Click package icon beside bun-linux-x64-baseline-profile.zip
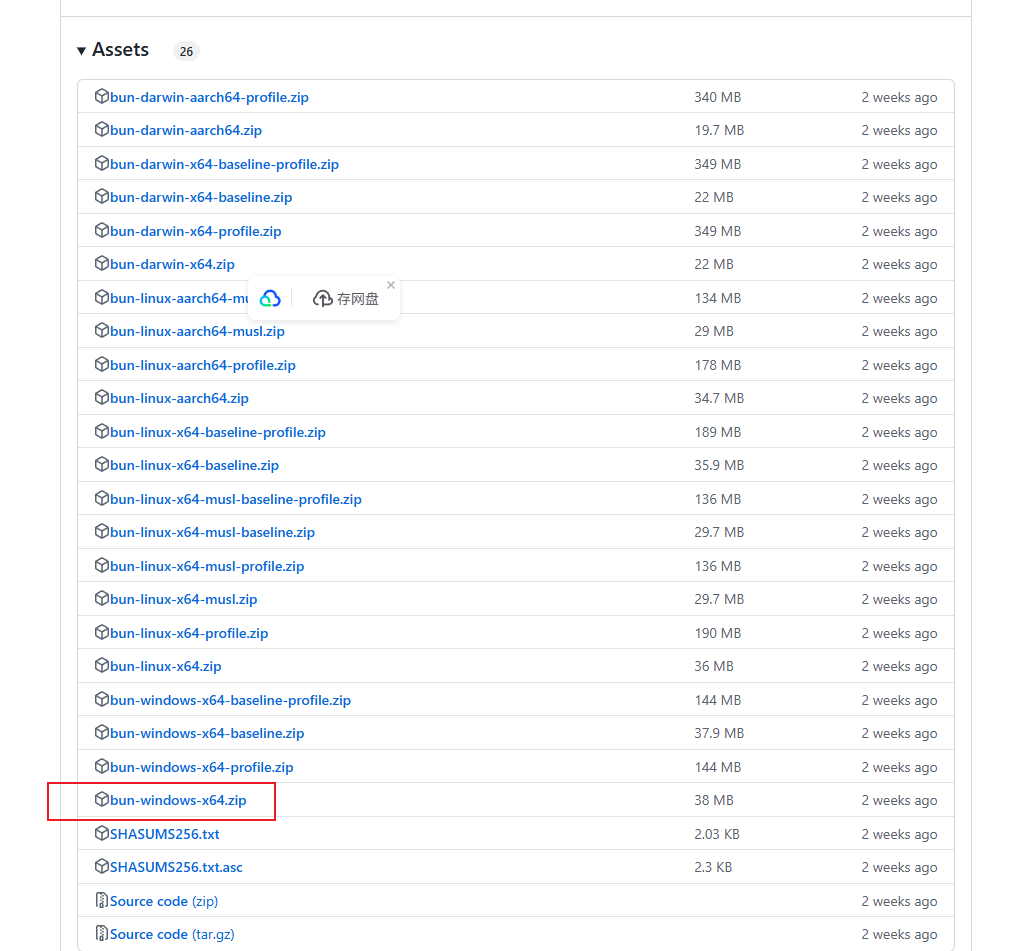The height and width of the screenshot is (951, 1025). (x=101, y=431)
